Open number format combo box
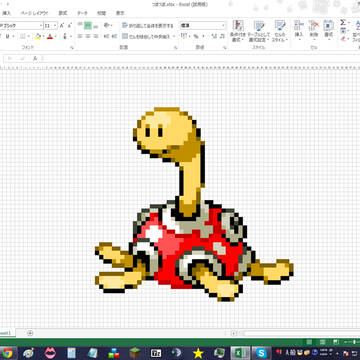Image resolution: width=360 pixels, height=360 pixels. point(203,25)
